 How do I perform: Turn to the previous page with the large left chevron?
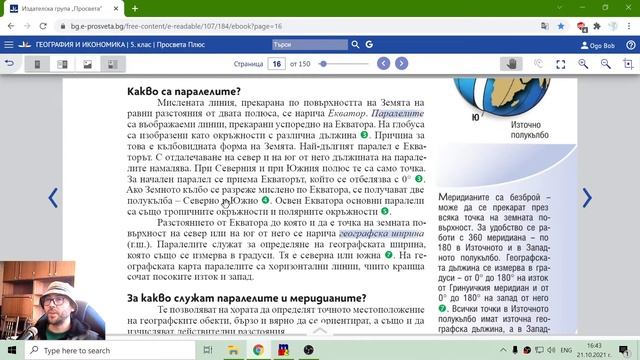[53, 198]
